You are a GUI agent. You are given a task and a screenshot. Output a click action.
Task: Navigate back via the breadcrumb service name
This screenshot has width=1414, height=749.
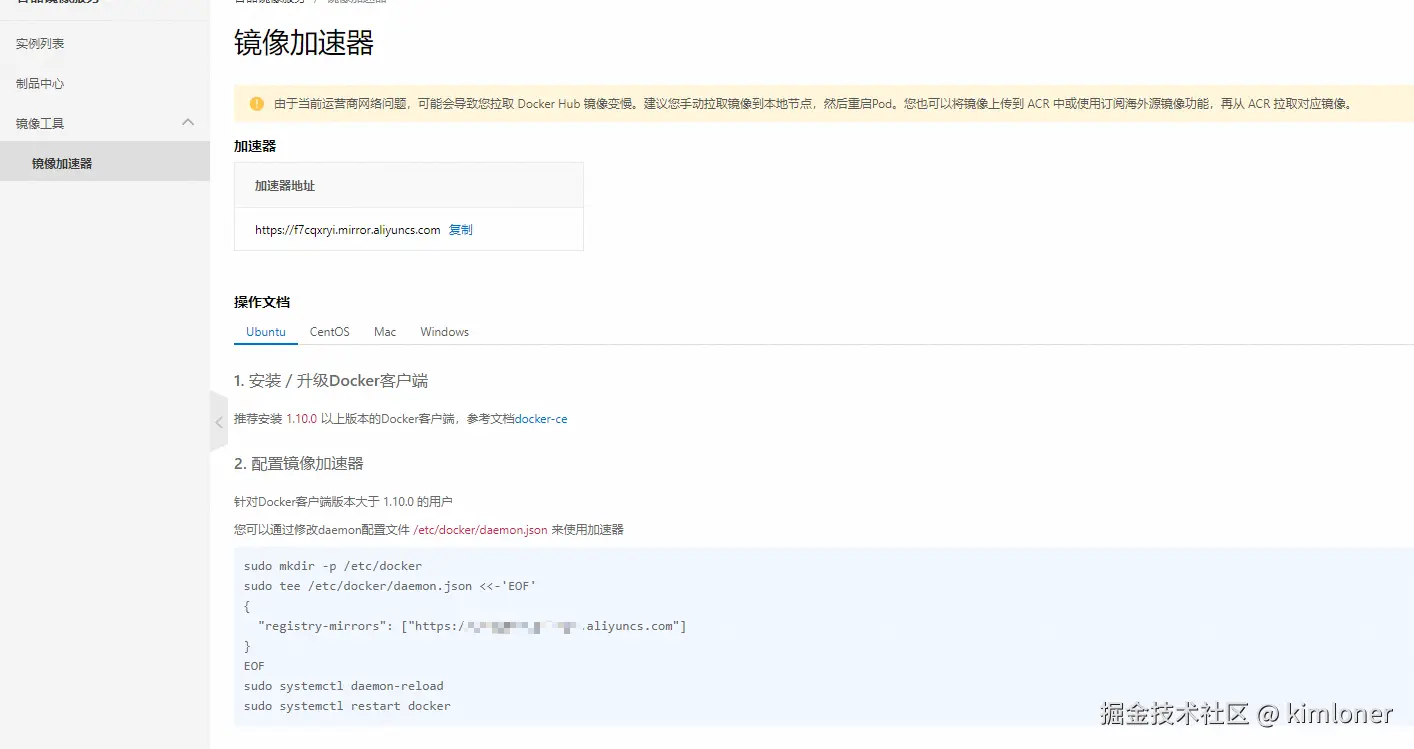[x=270, y=2]
